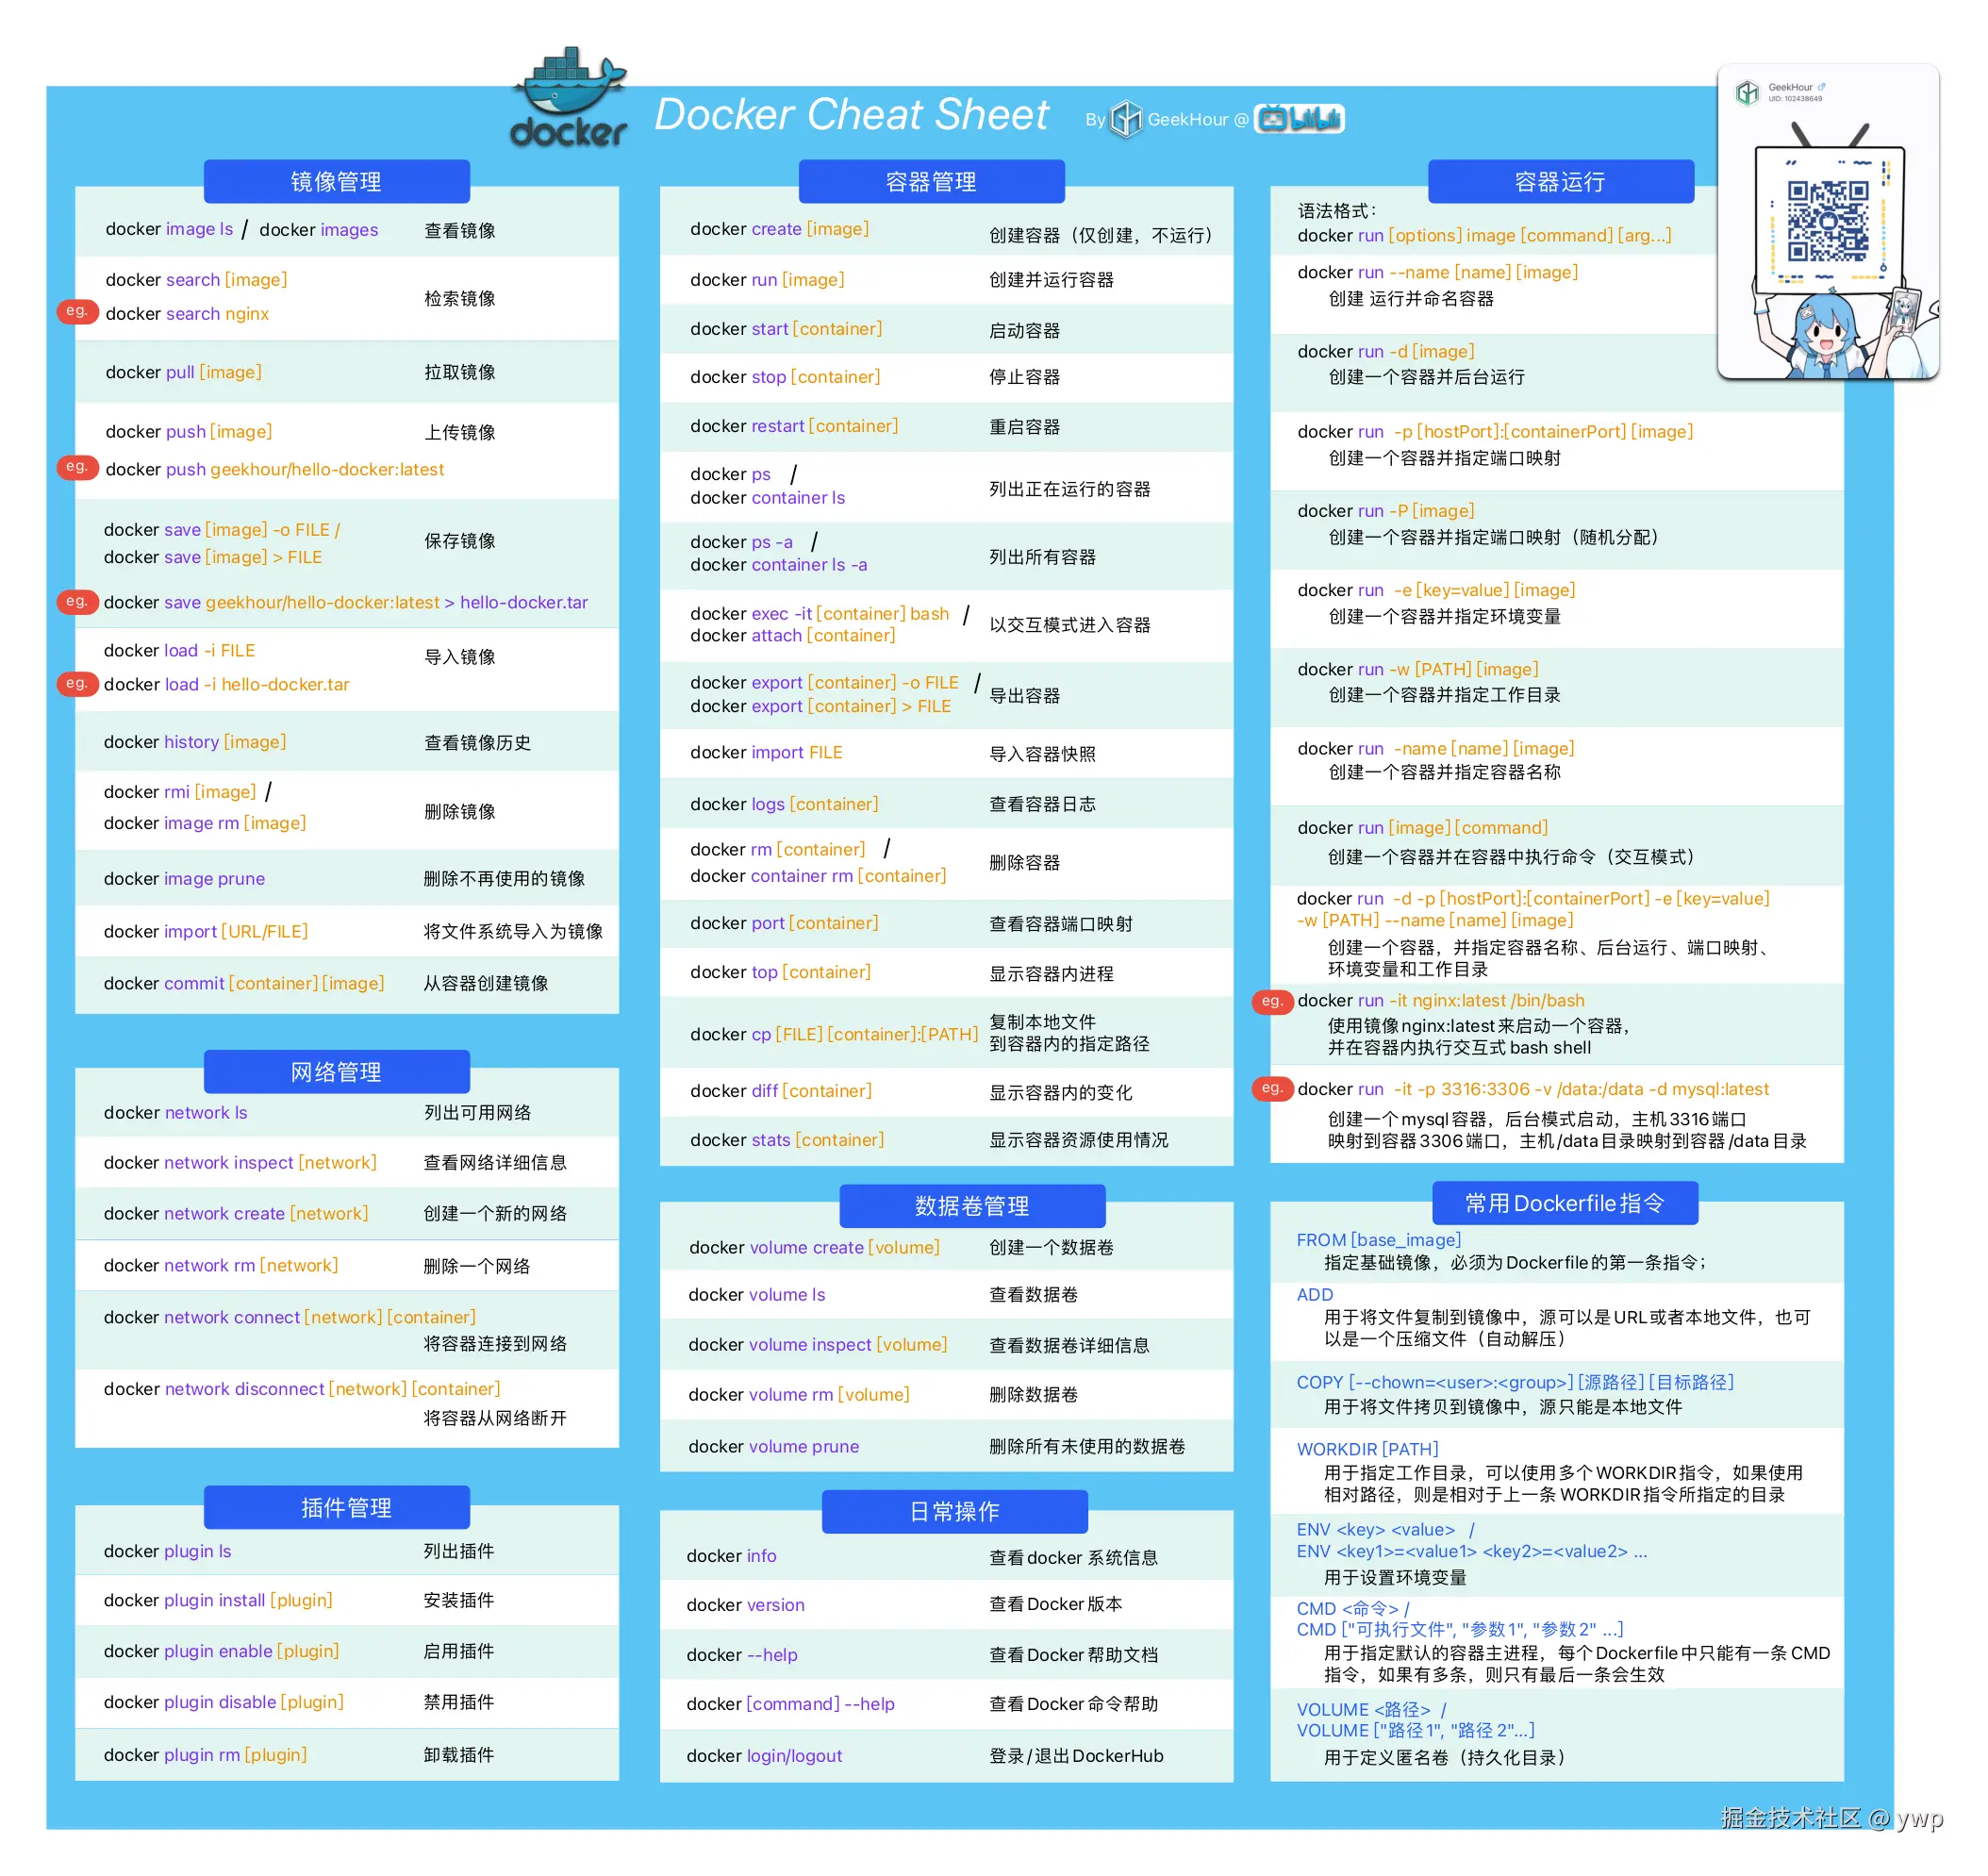Image resolution: width=1988 pixels, height=1876 pixels.
Task: Click the bilibili TV icon in the header
Action: coord(1271,118)
